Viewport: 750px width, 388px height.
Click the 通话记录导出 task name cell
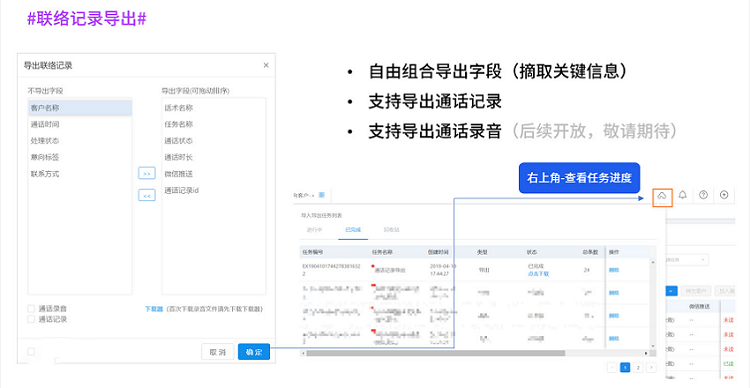click(389, 270)
